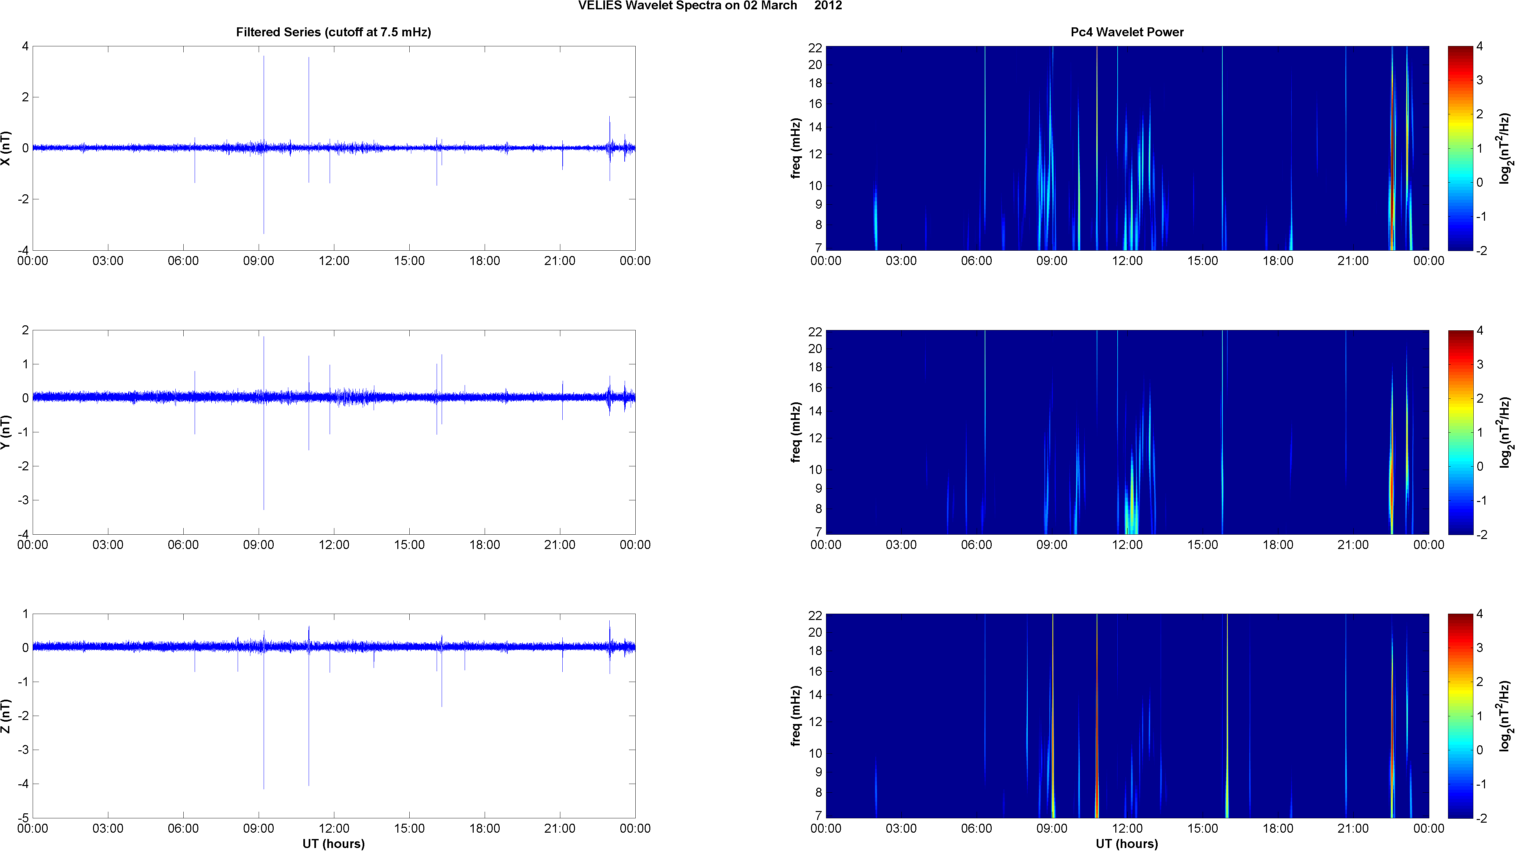
Task: Open the top Pc4 wavelet spectrogram
Action: [1127, 148]
